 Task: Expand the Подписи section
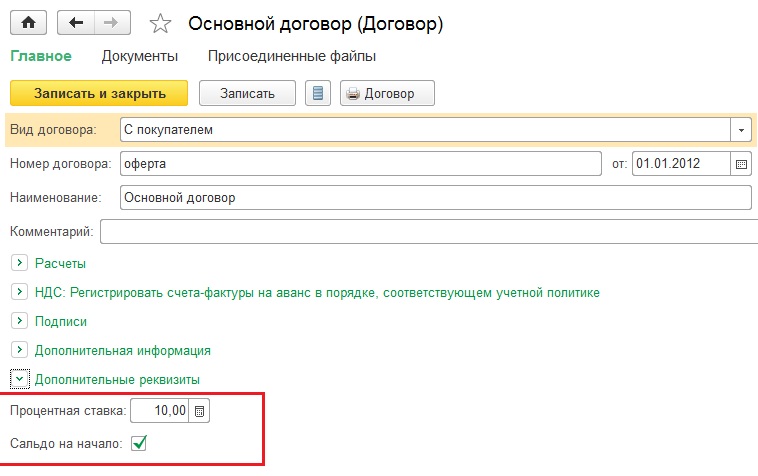point(18,321)
